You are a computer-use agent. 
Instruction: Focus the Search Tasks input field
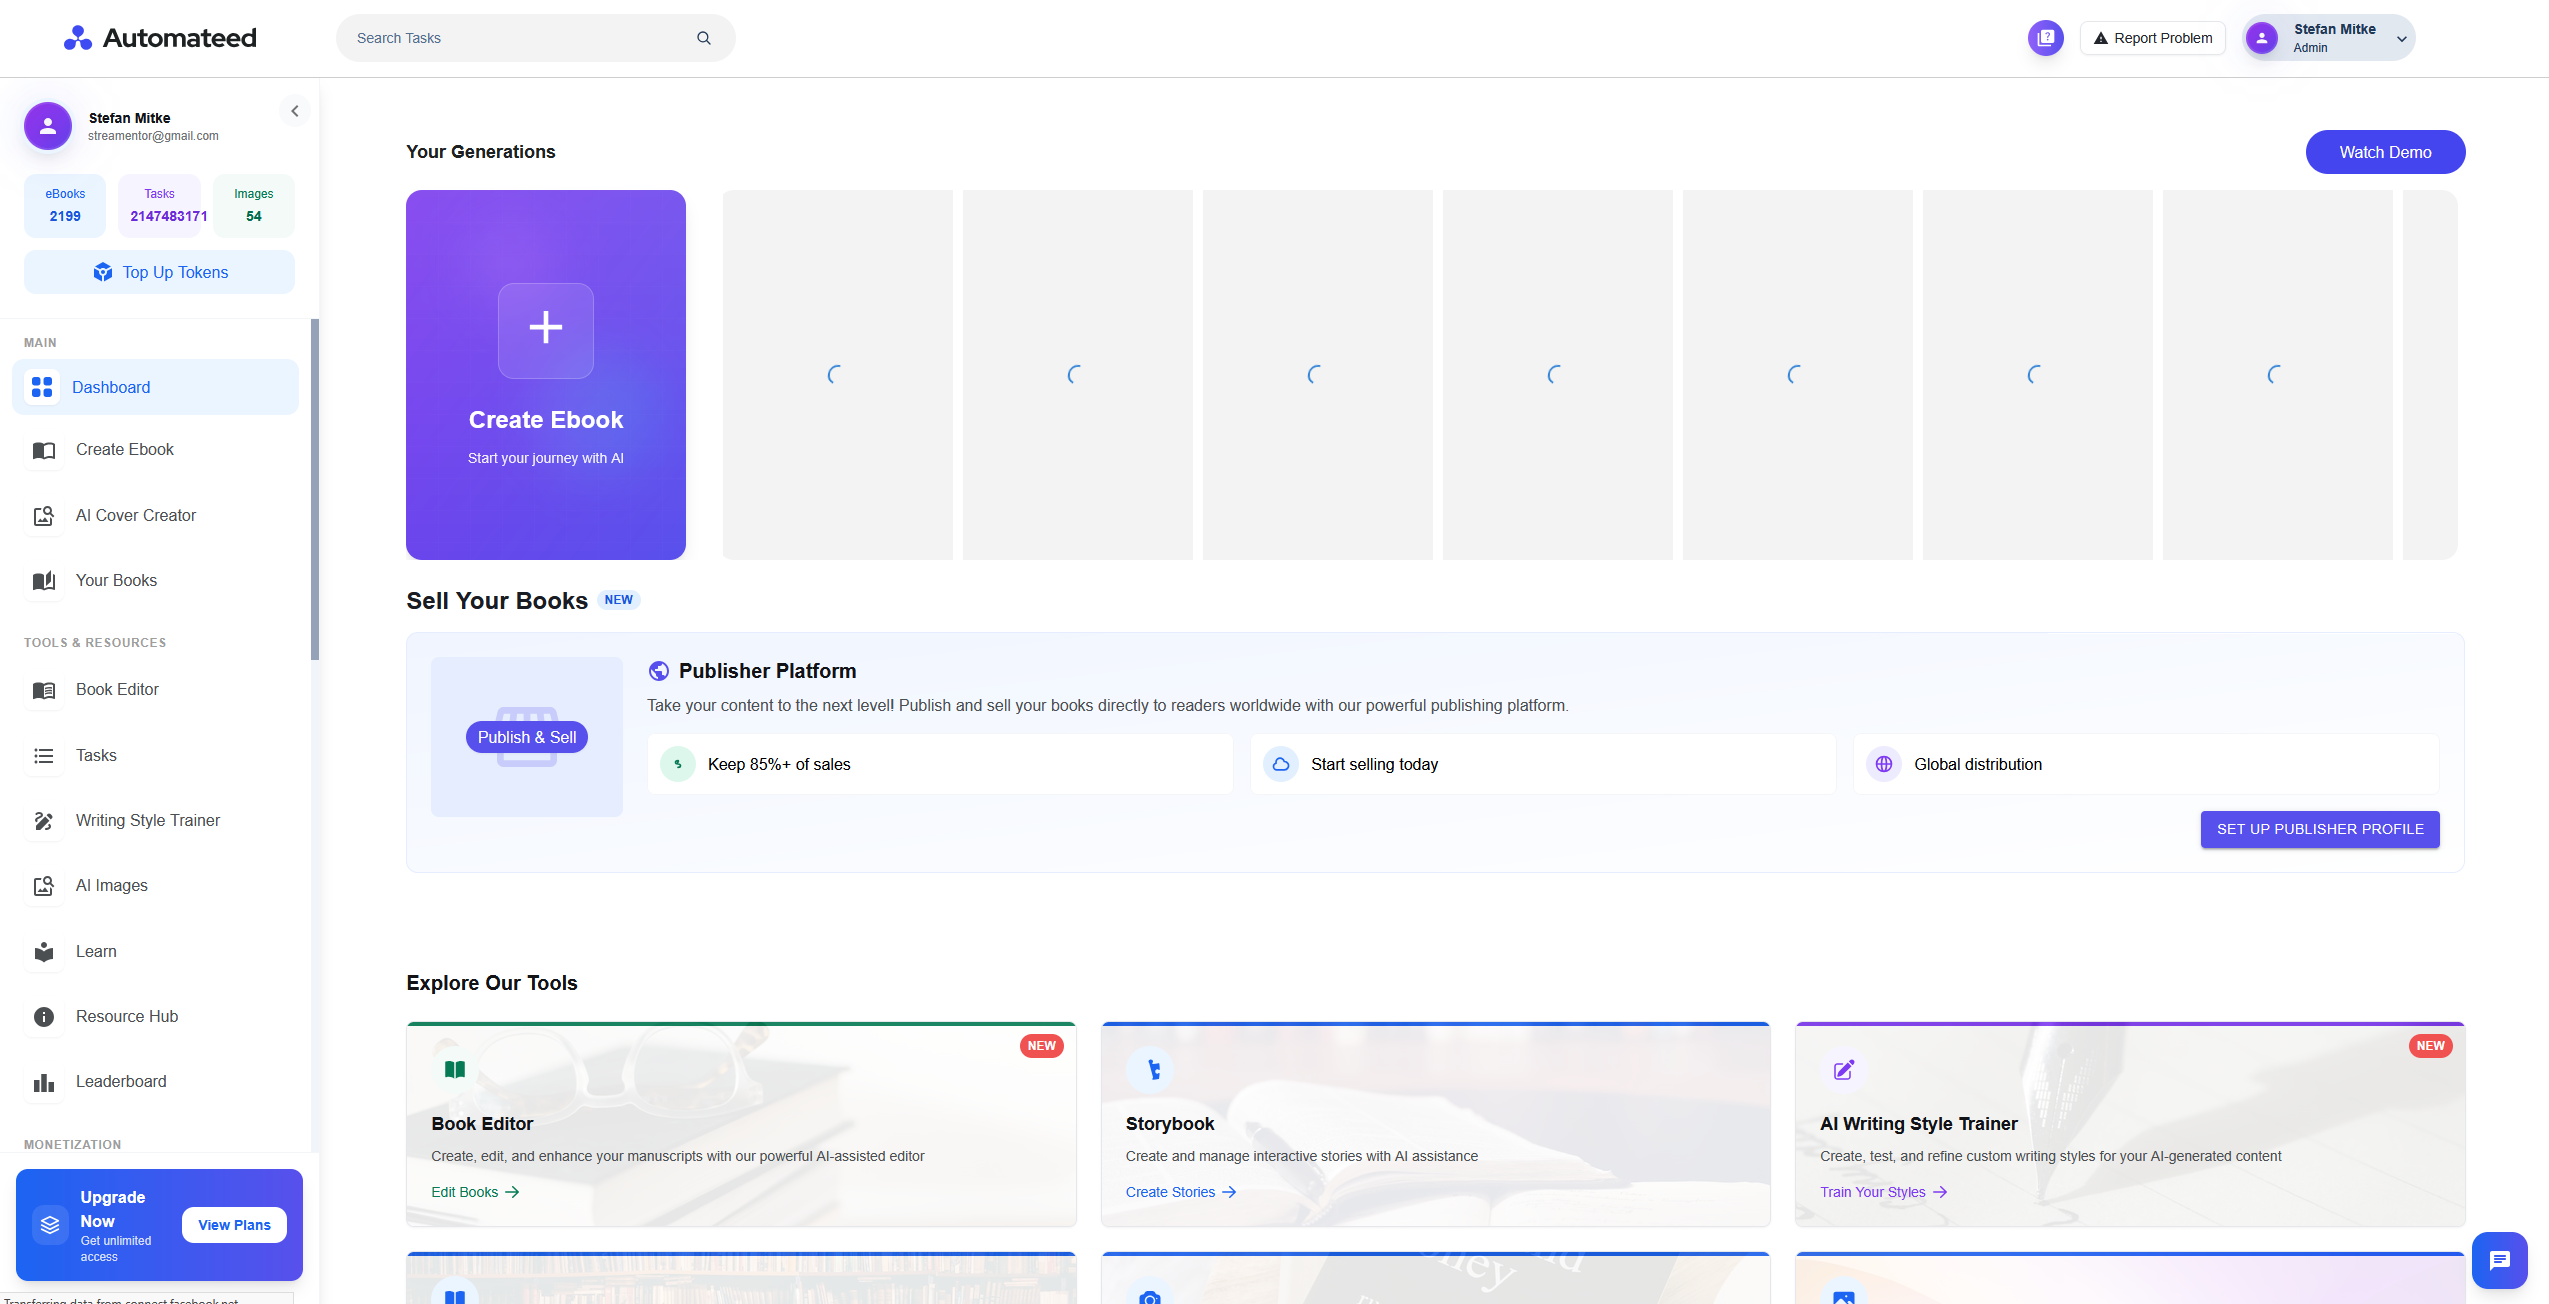[515, 38]
